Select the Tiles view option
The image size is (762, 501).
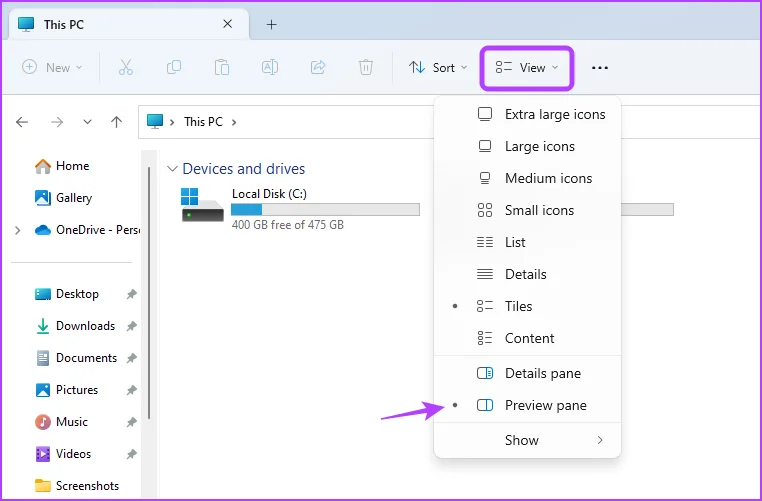coord(527,306)
